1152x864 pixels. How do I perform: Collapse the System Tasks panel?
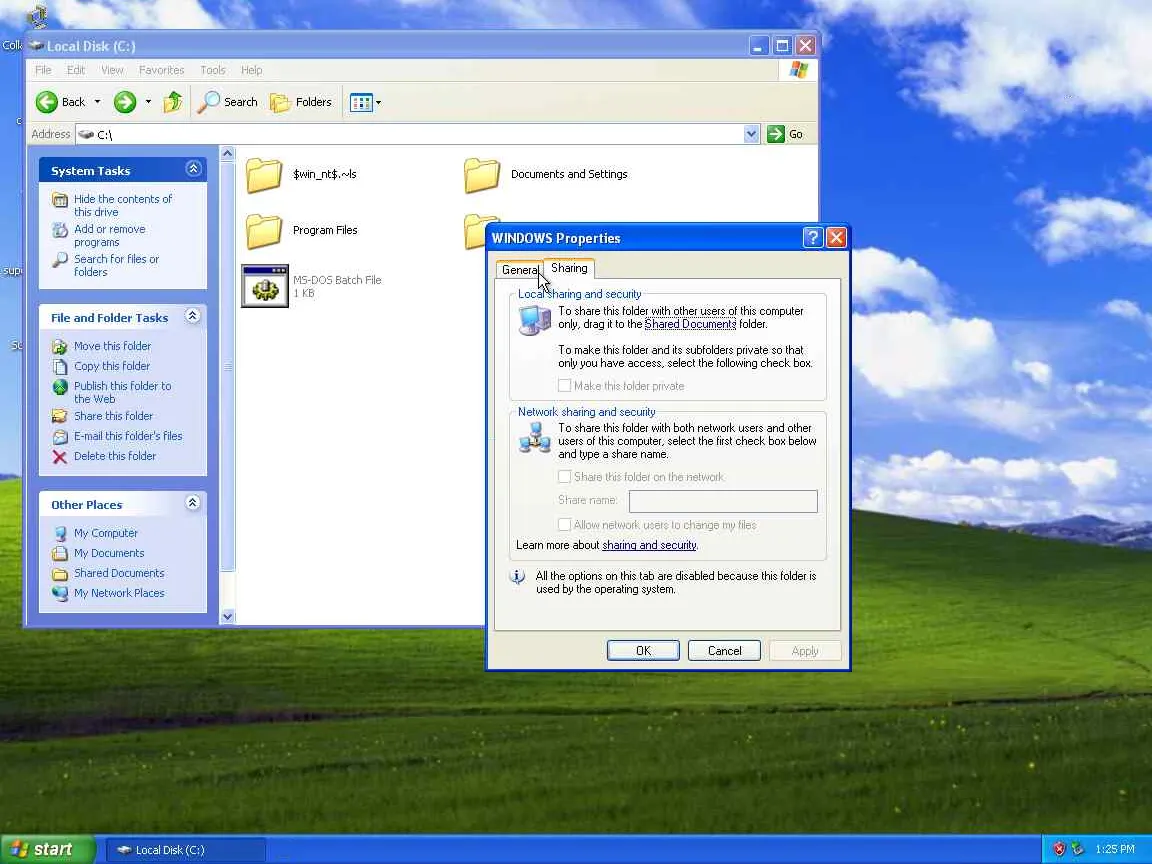[x=193, y=169]
